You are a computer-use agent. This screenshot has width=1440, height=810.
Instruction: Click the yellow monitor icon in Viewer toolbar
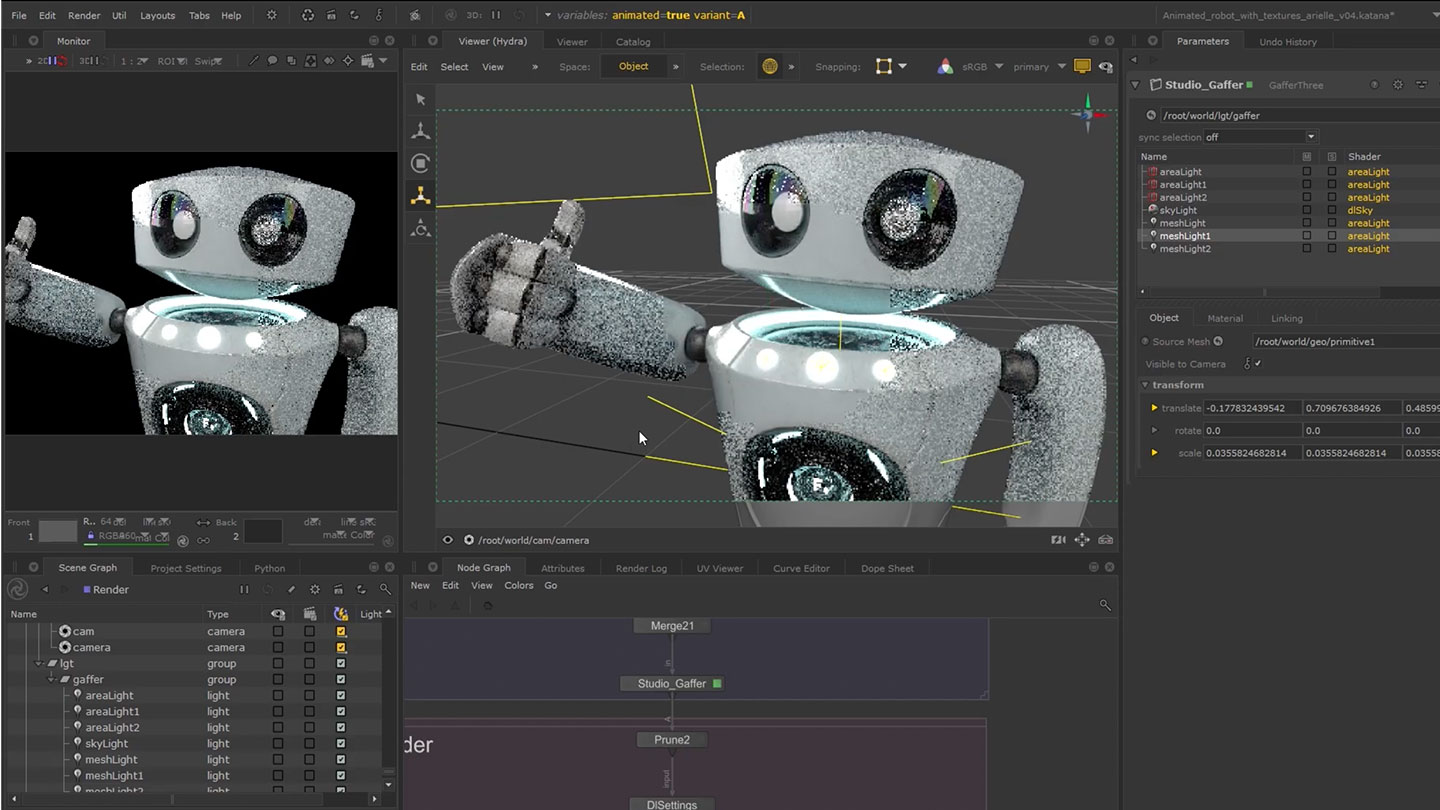[1081, 67]
